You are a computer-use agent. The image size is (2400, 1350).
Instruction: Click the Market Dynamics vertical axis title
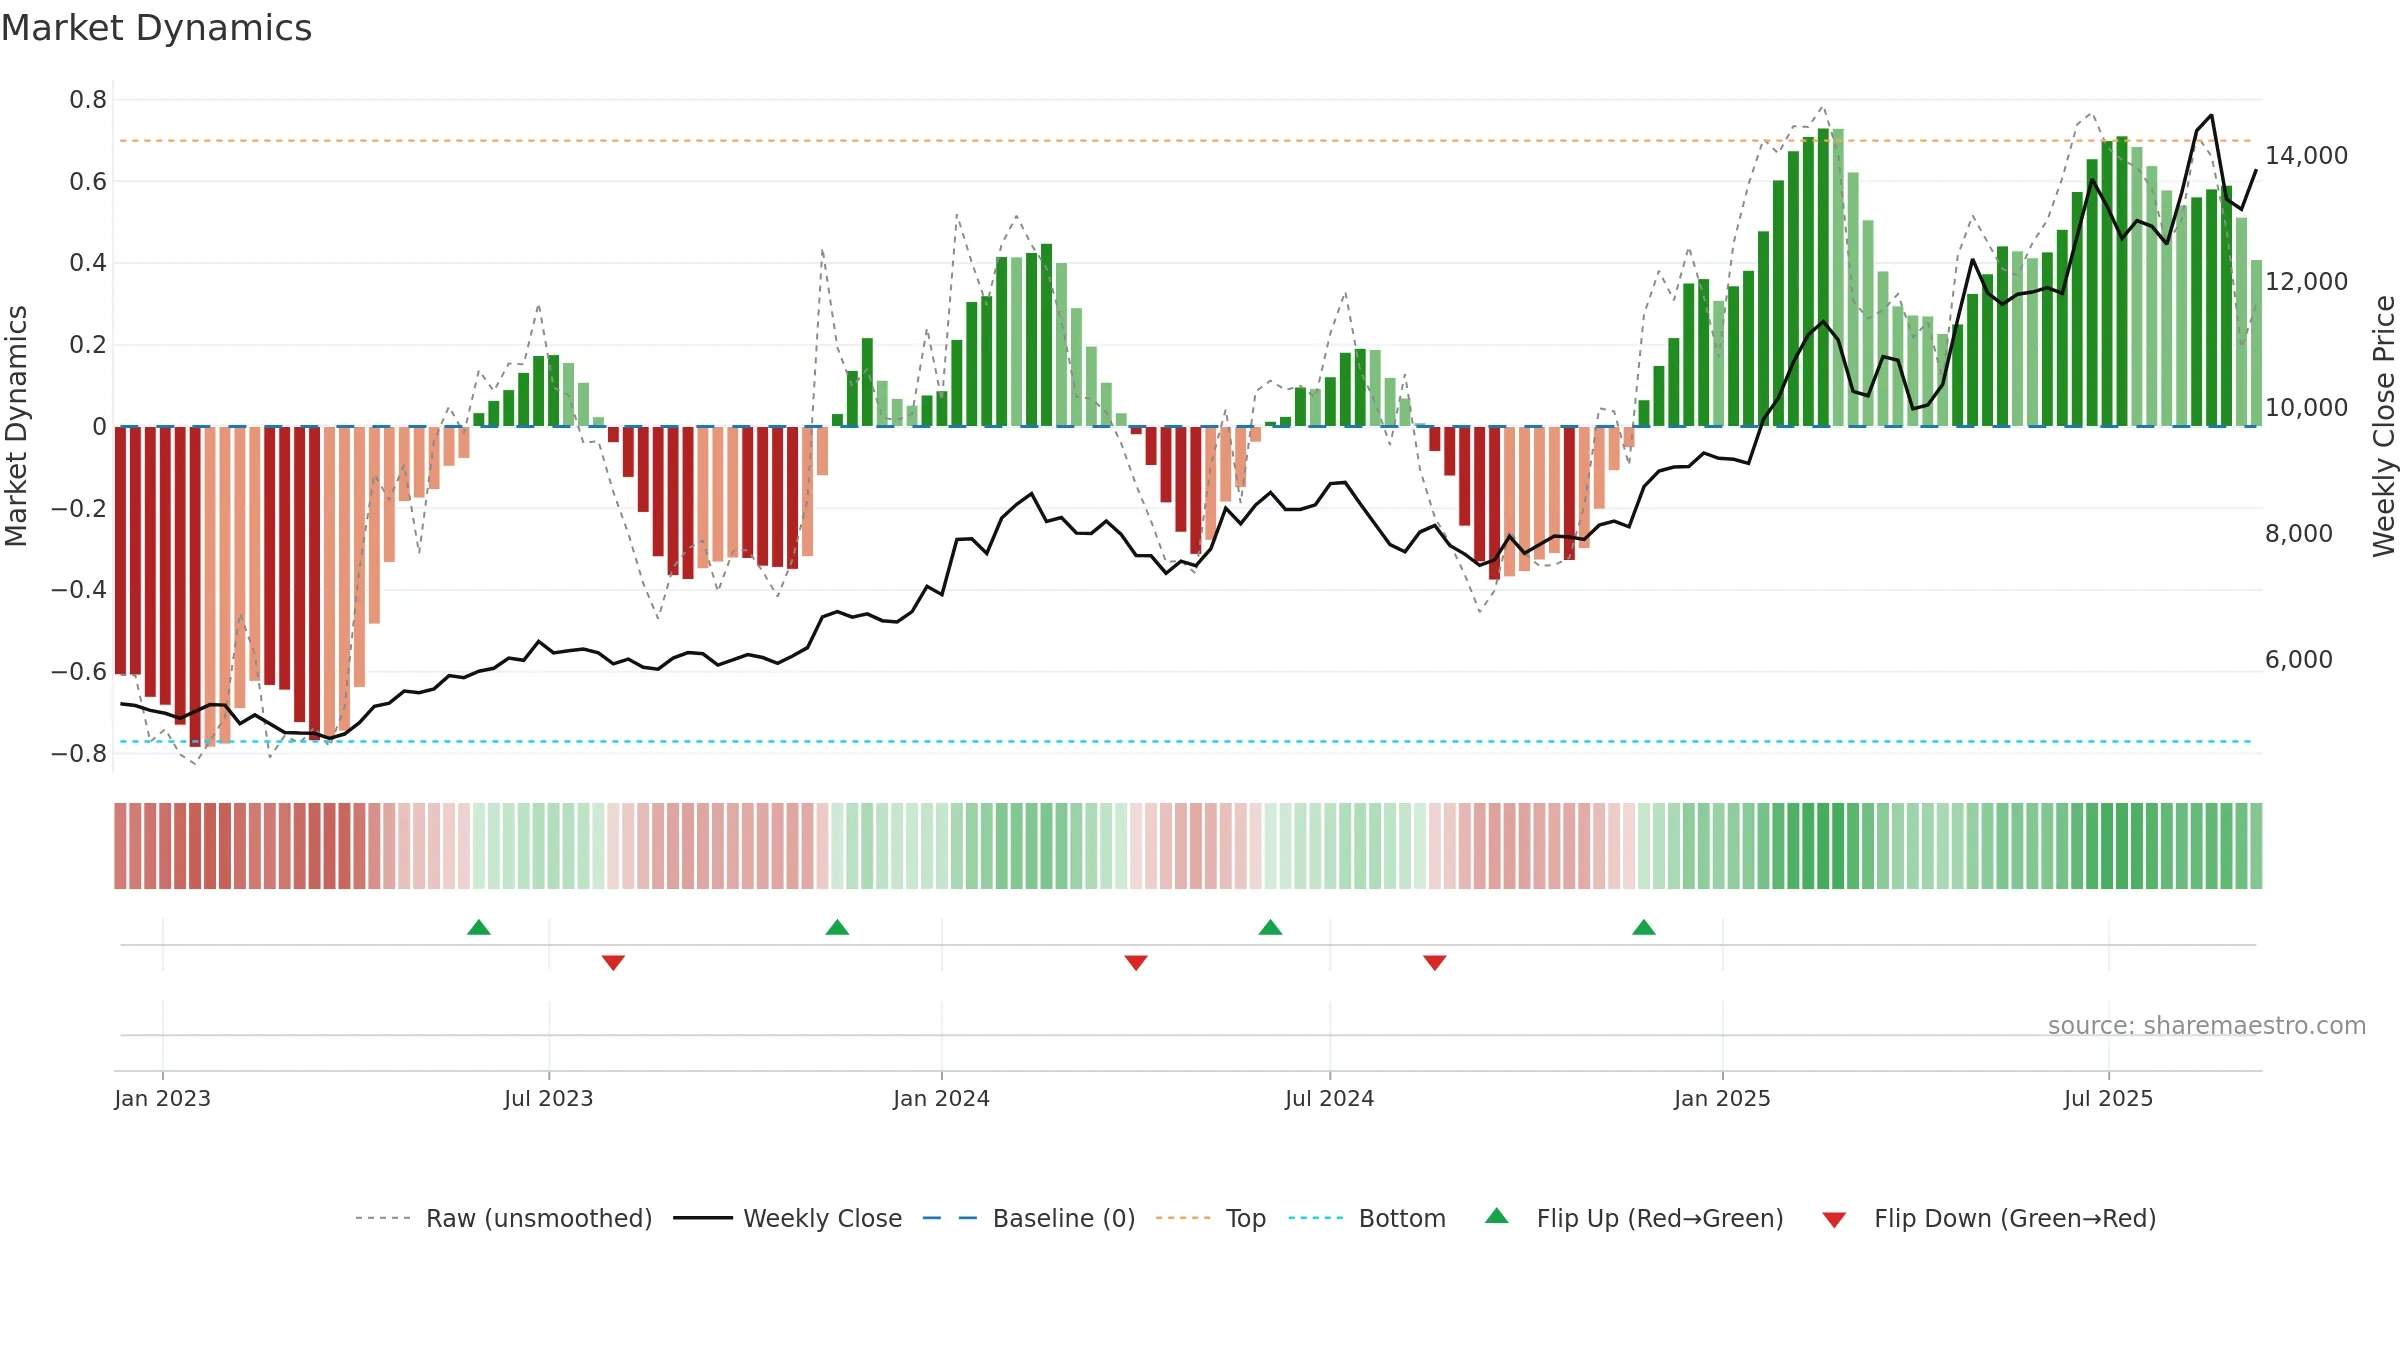click(16, 426)
